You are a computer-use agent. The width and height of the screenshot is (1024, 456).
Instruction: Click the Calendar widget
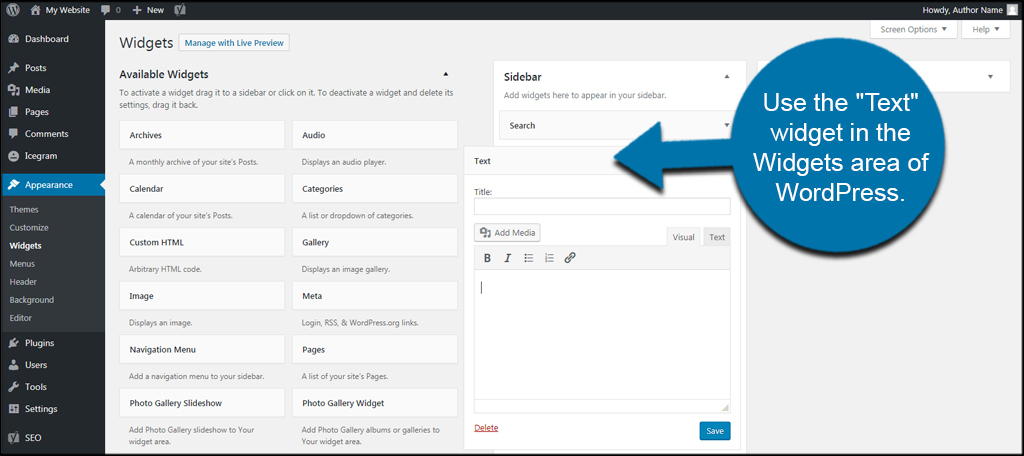(x=202, y=189)
